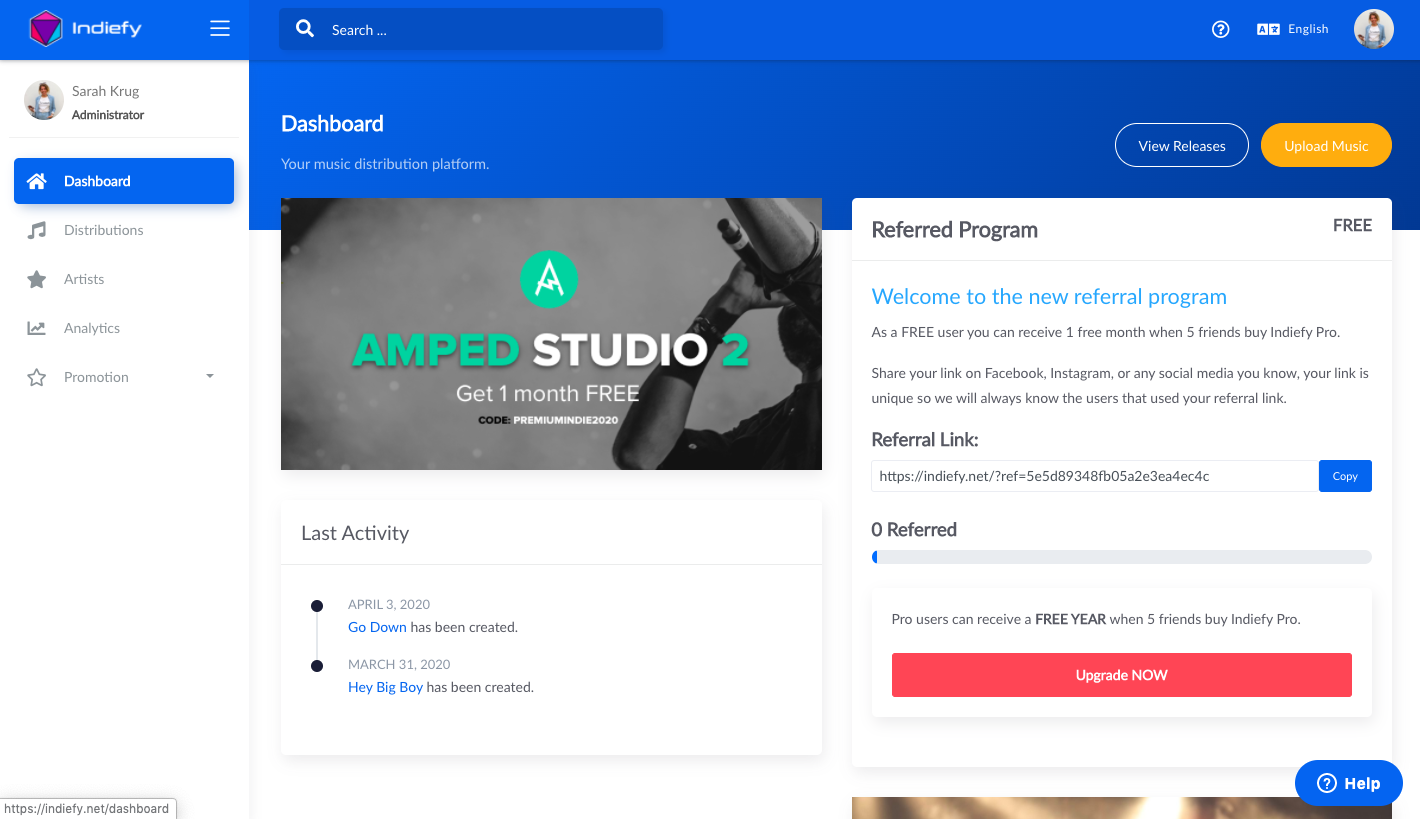Open Promotion menu in the sidebar

pyautogui.click(x=124, y=377)
